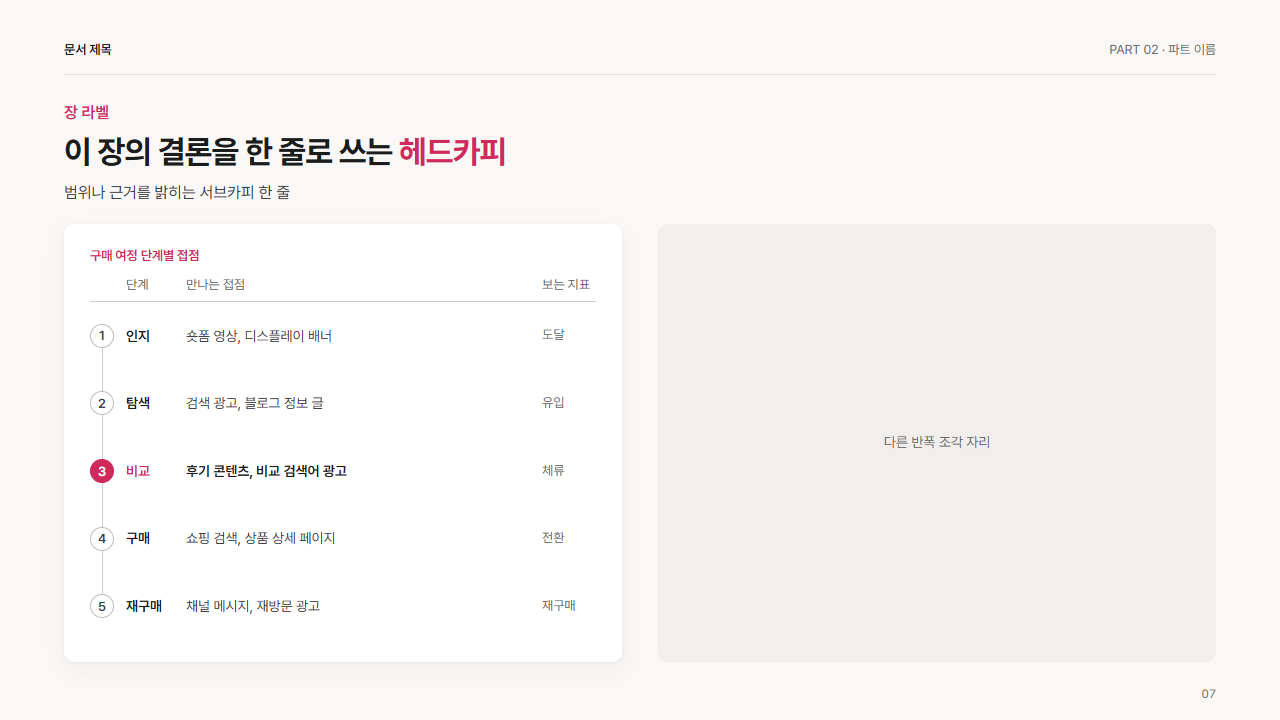This screenshot has width=1280, height=720.
Task: Click the subcopy '범위나 근거를 밝히는 서브카피 한 줄'
Action: (177, 192)
